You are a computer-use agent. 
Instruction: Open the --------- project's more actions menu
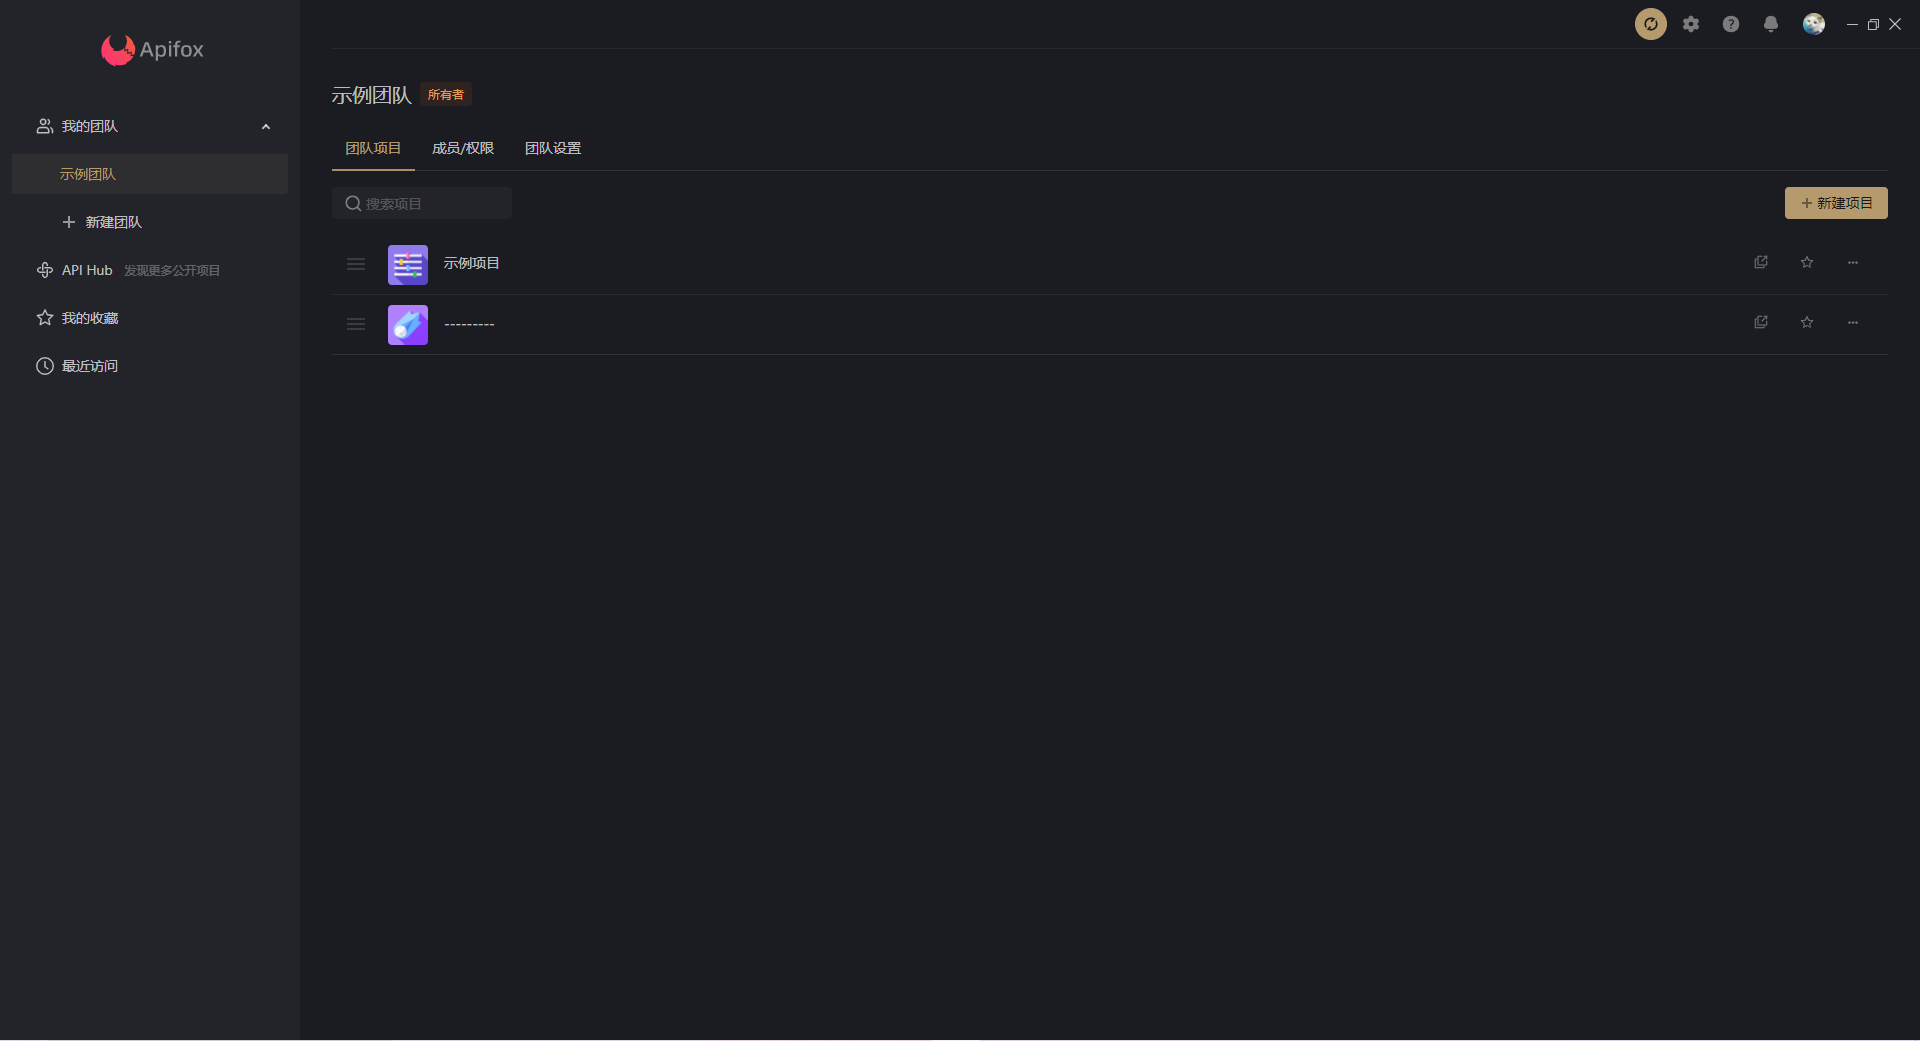click(1852, 322)
